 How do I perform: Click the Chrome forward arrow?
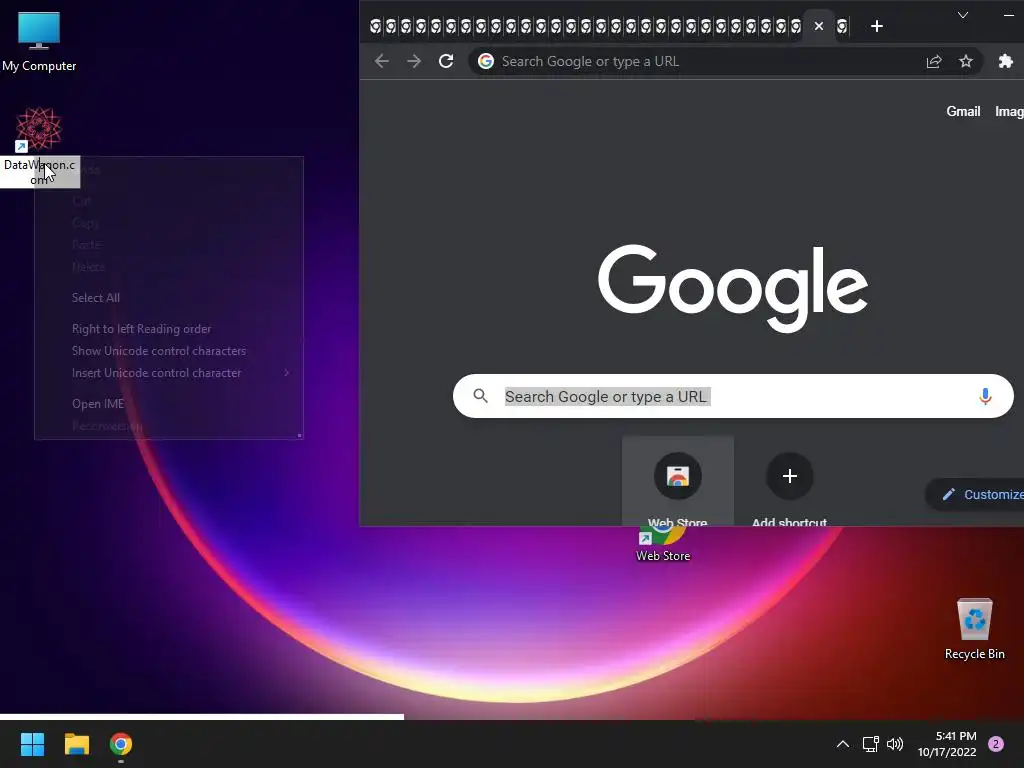click(x=414, y=61)
